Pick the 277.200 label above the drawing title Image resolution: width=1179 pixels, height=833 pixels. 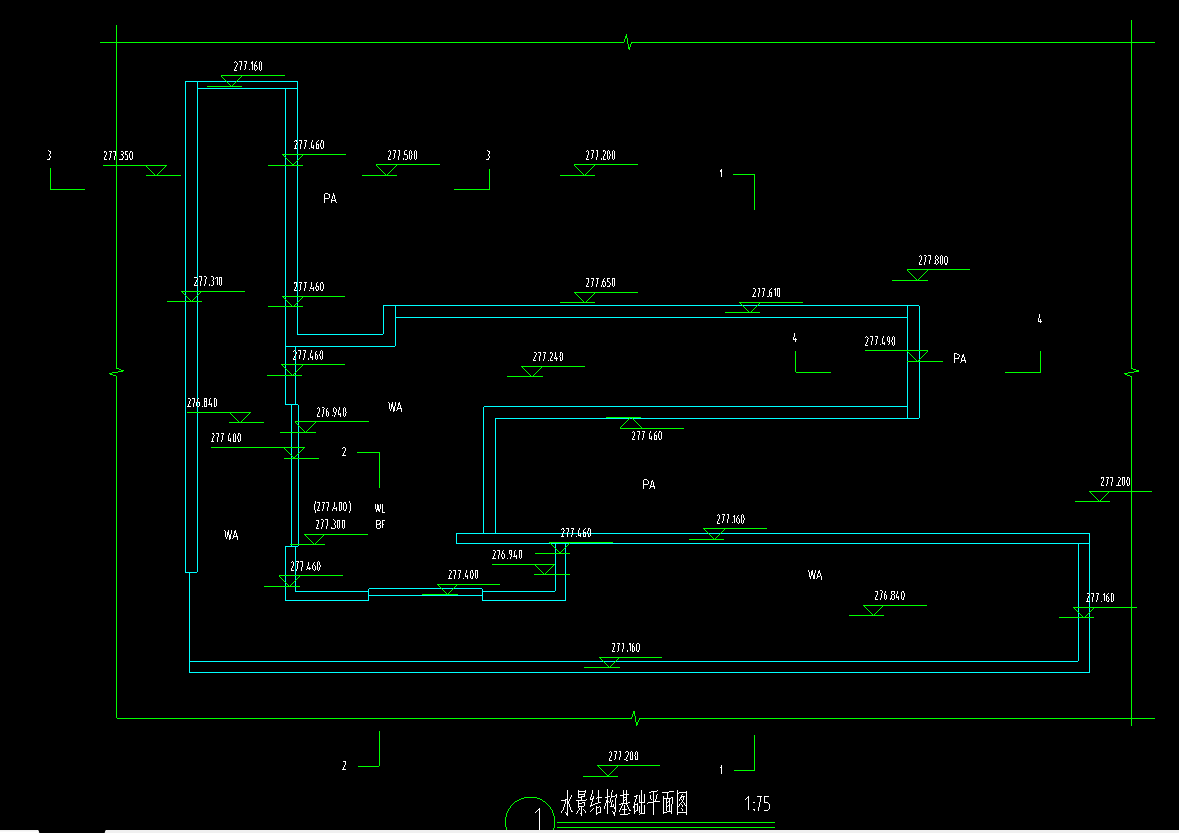623,756
